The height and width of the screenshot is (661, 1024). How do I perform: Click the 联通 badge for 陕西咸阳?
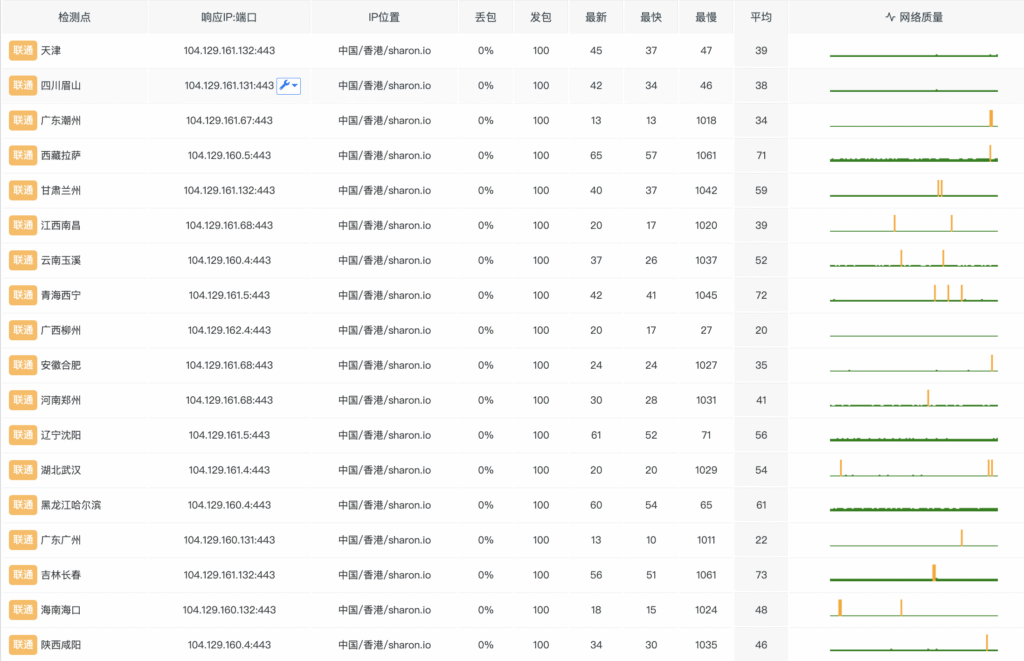tap(22, 645)
